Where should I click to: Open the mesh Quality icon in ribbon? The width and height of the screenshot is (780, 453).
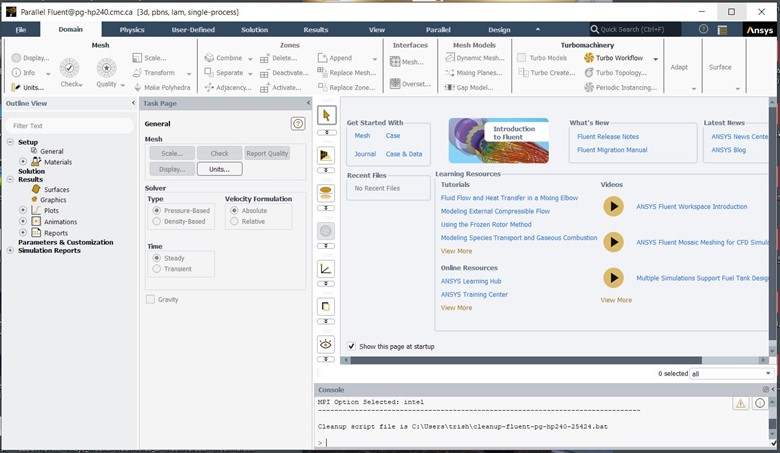click(x=106, y=68)
